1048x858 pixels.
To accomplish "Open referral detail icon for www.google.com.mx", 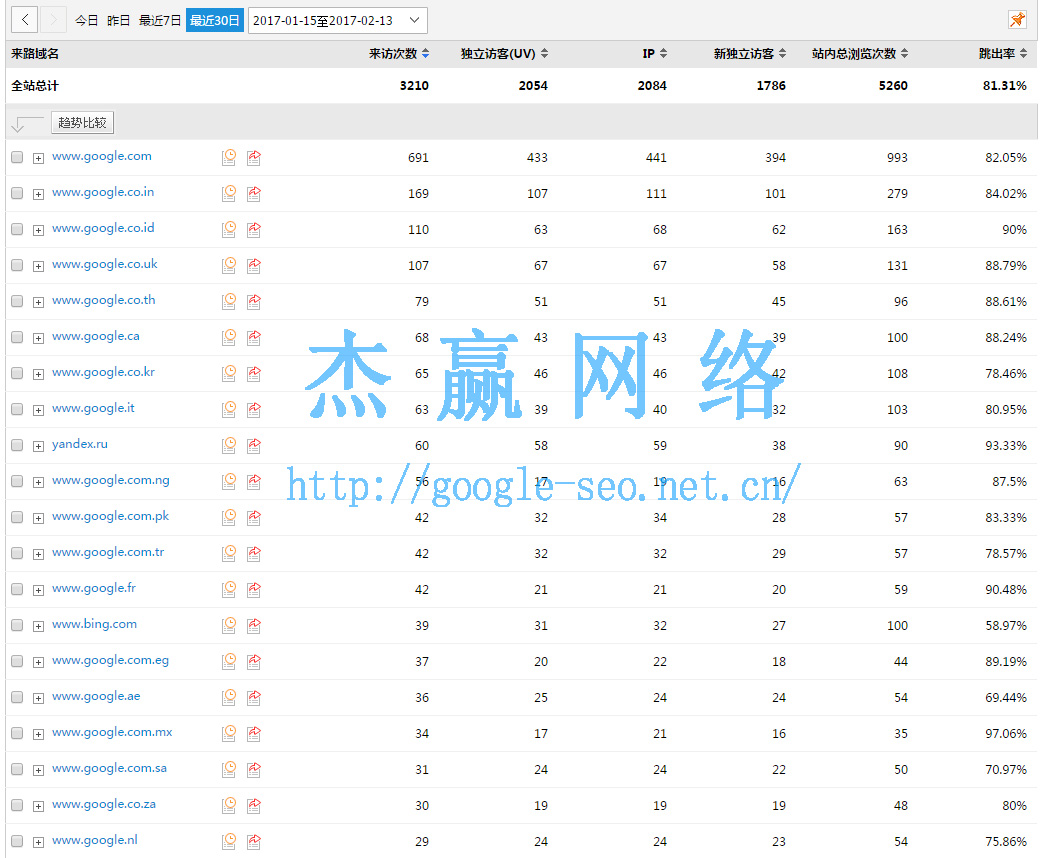I will 253,734.
